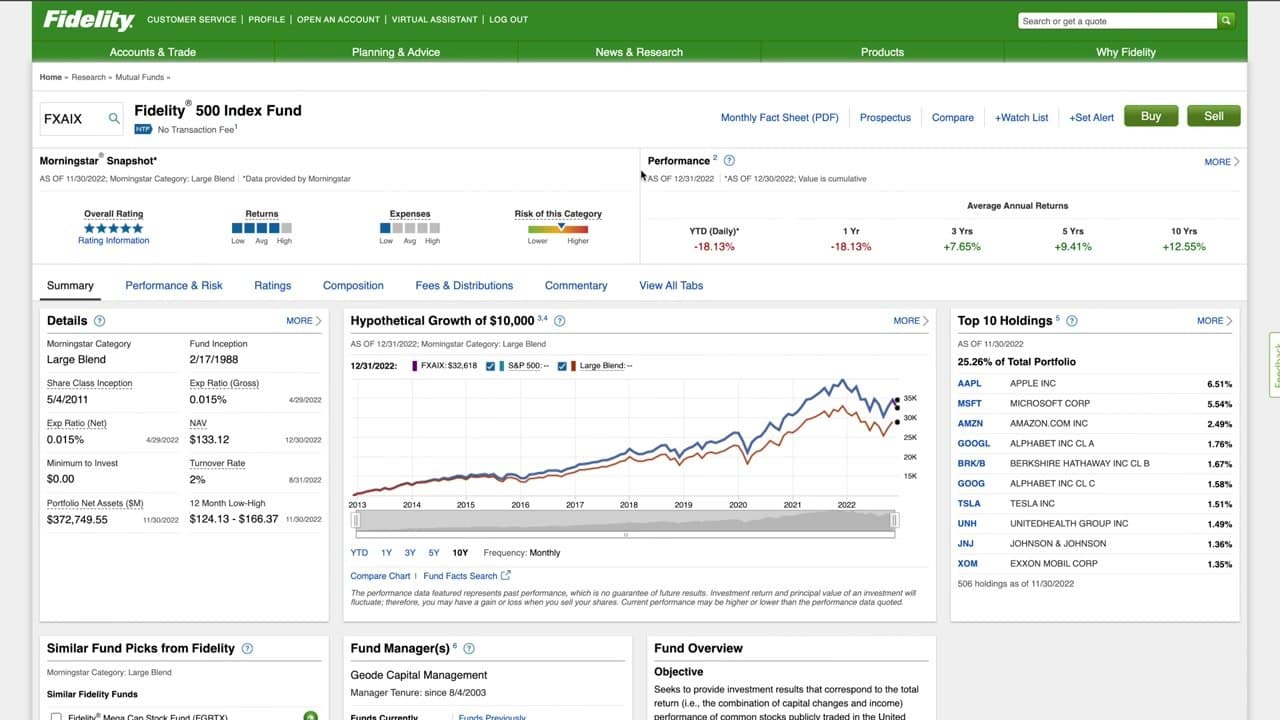
Task: Click the left handle of chart range slider
Action: click(355, 520)
